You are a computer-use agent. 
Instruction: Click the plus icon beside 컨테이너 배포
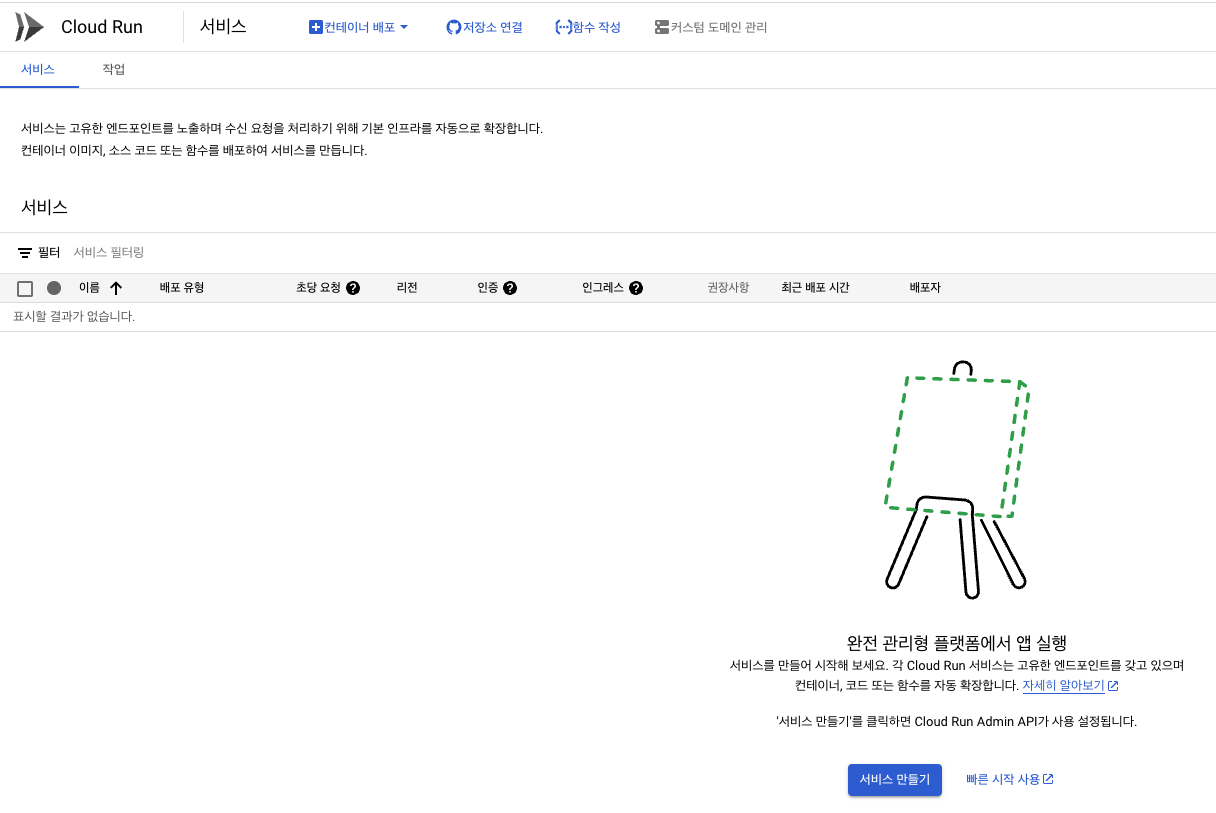(x=315, y=27)
